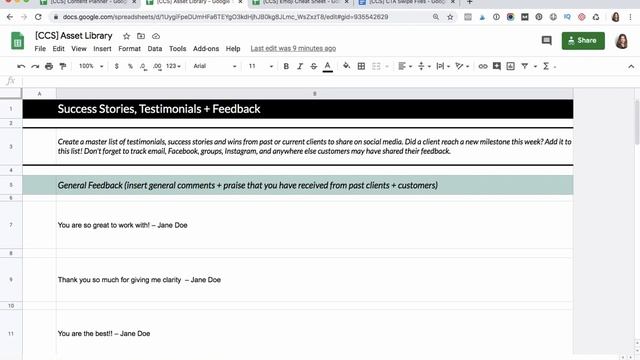
Task: Open comment history icon
Action: 547,40
